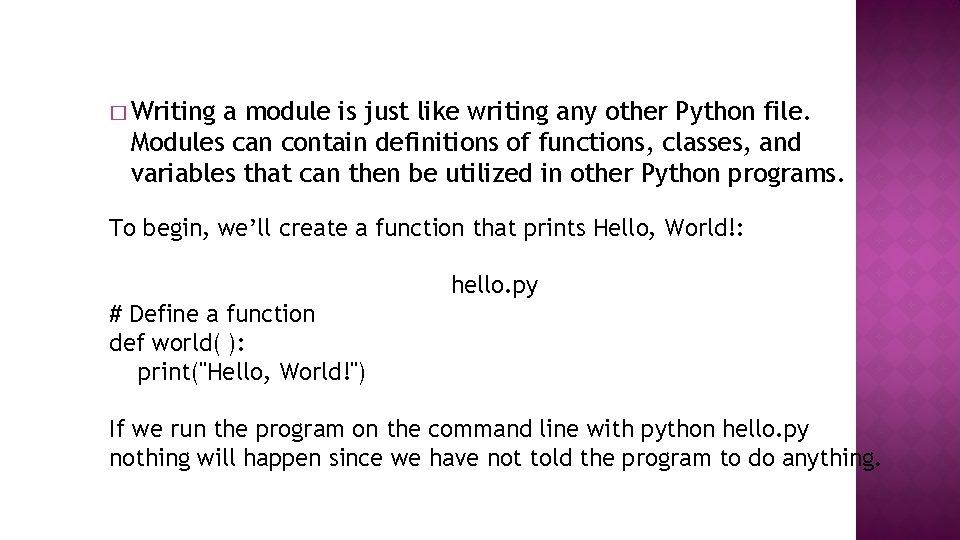
Task: Click 'command line' in the bottom paragraph
Action: [532, 430]
